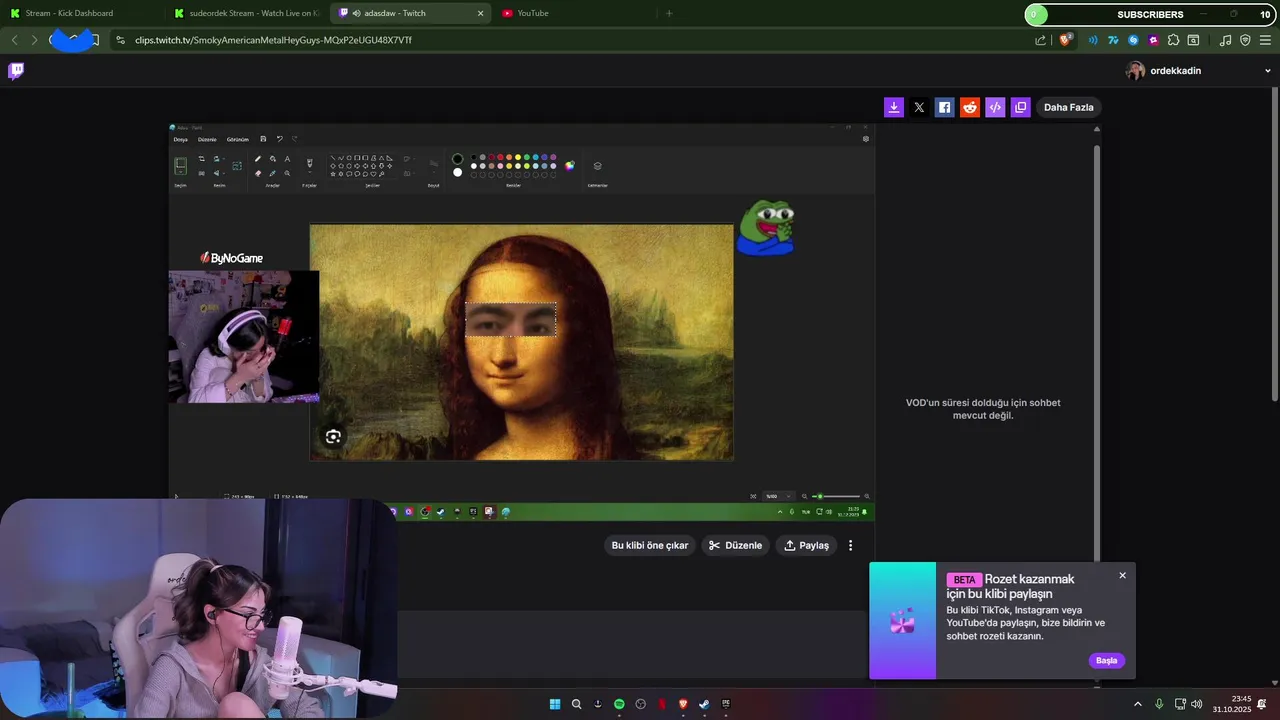
Task: Click the green microphone tray icon
Action: 1159,704
